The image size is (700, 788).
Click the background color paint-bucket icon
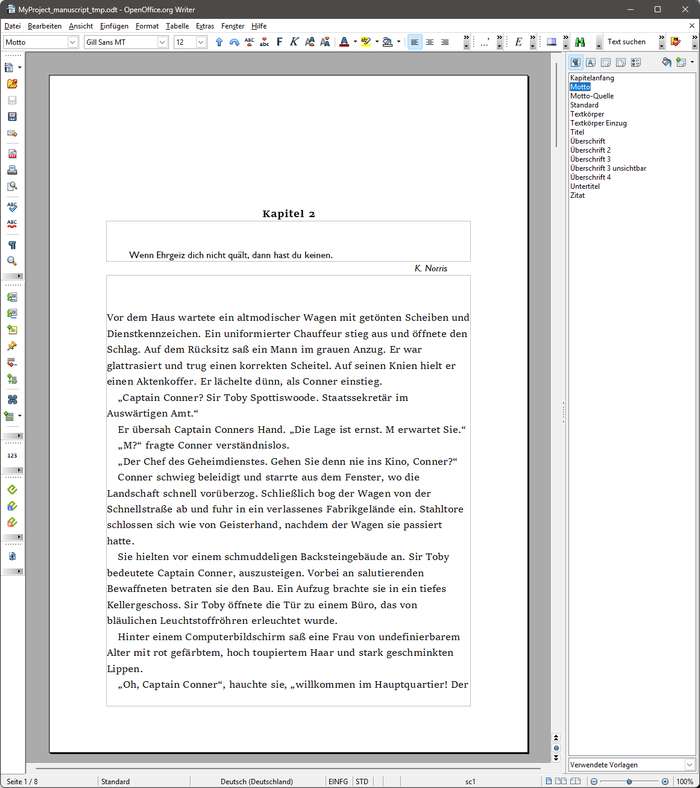point(387,42)
